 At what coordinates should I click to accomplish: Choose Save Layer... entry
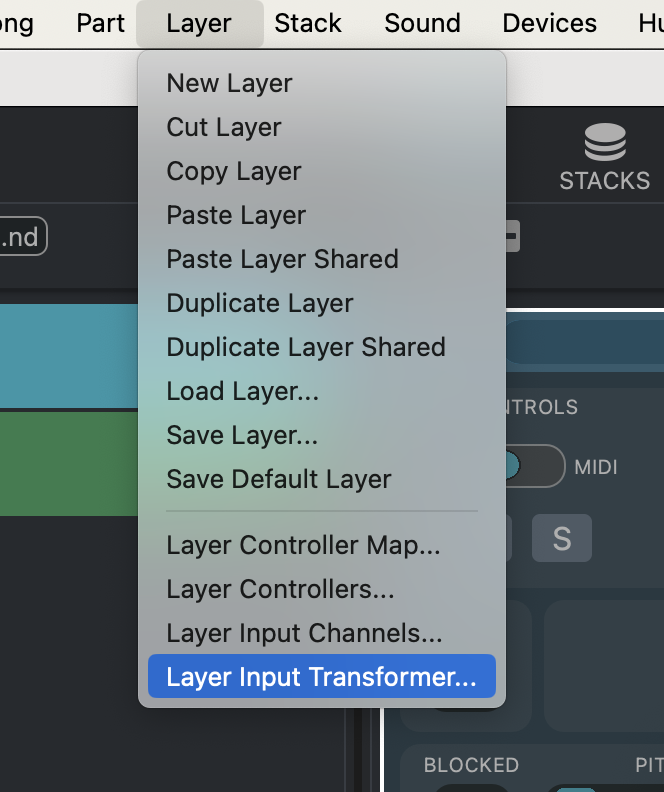click(x=242, y=435)
